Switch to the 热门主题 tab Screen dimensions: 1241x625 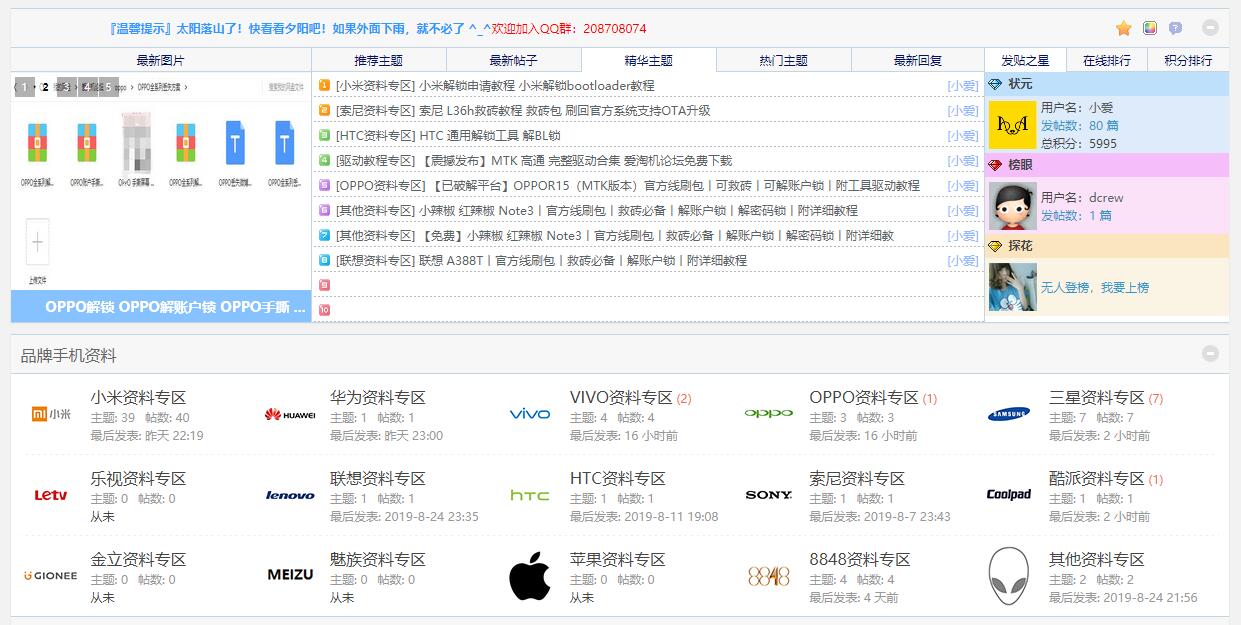[x=783, y=60]
